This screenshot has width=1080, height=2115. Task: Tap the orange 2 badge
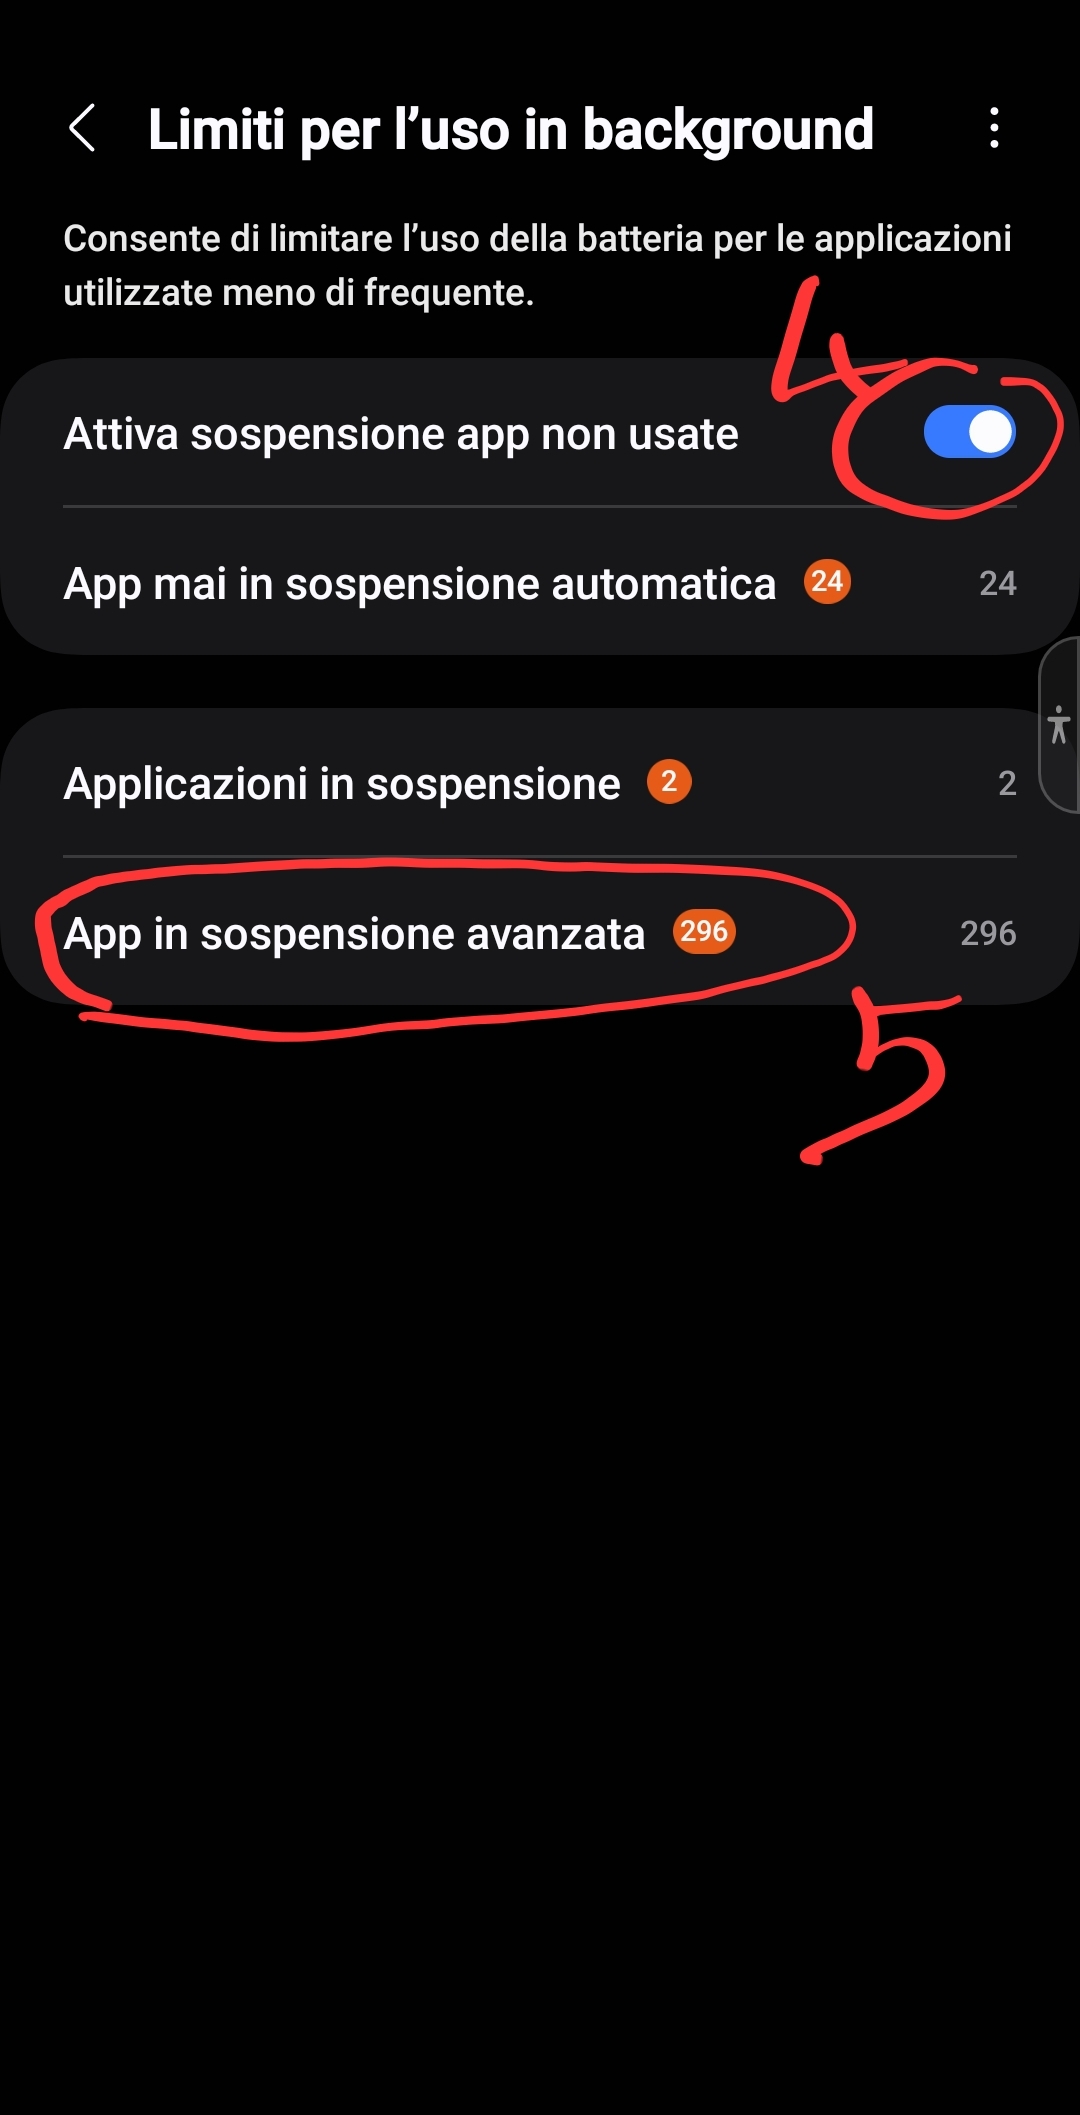tap(669, 782)
